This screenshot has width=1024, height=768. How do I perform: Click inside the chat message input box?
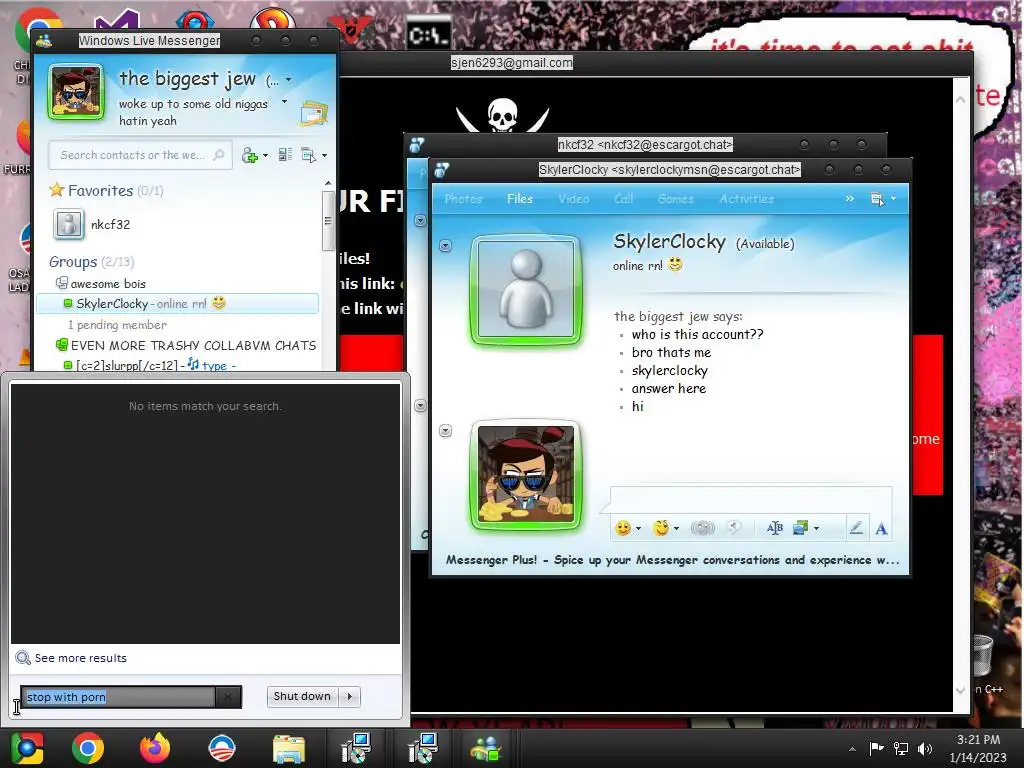click(x=751, y=500)
